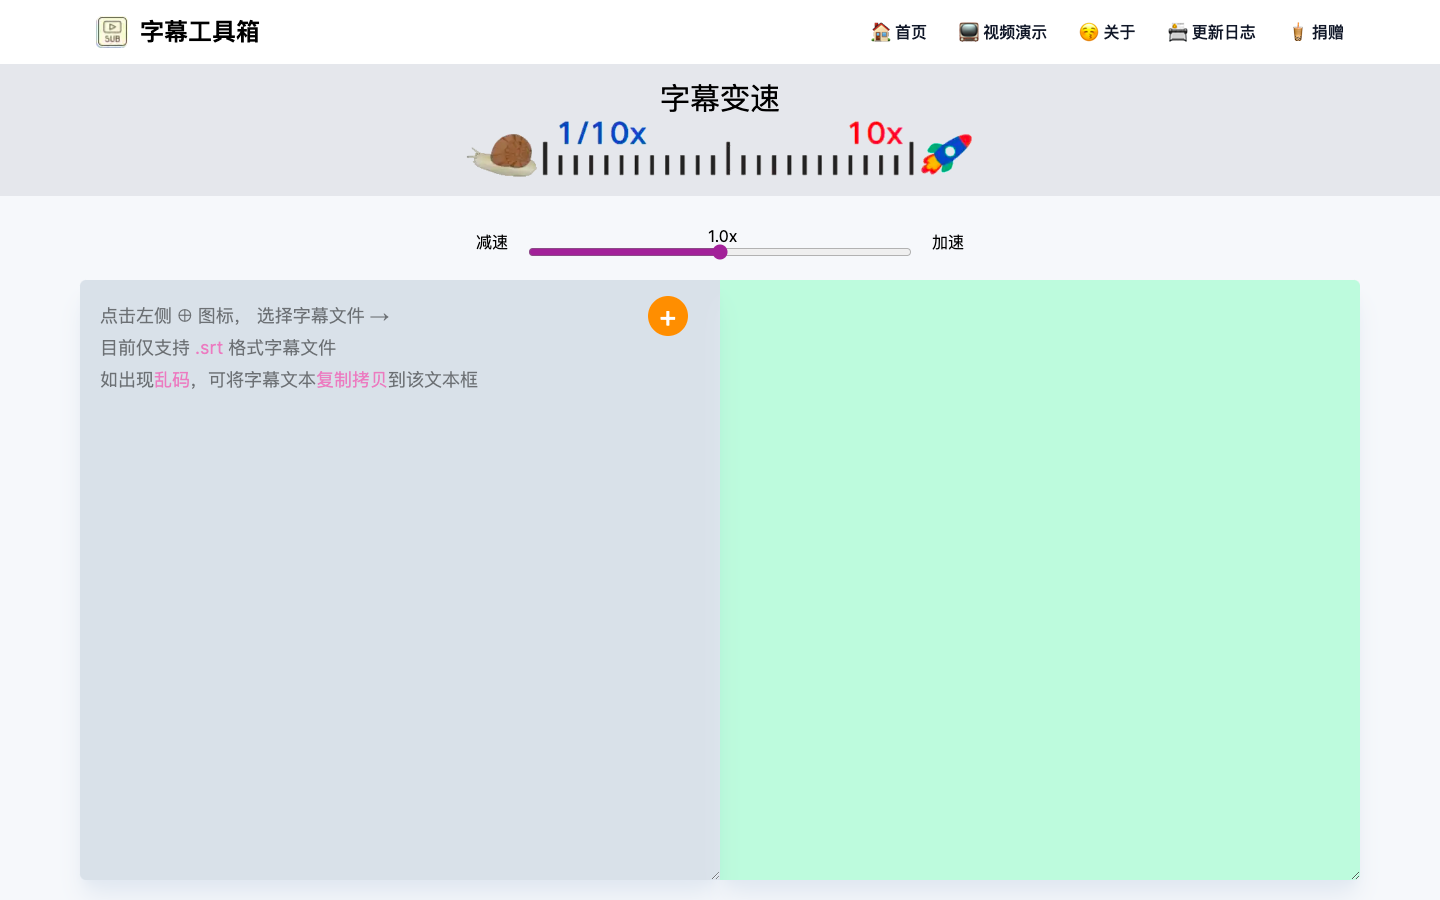Click the snail icon near 1/10x
The height and width of the screenshot is (900, 1440).
(503, 153)
